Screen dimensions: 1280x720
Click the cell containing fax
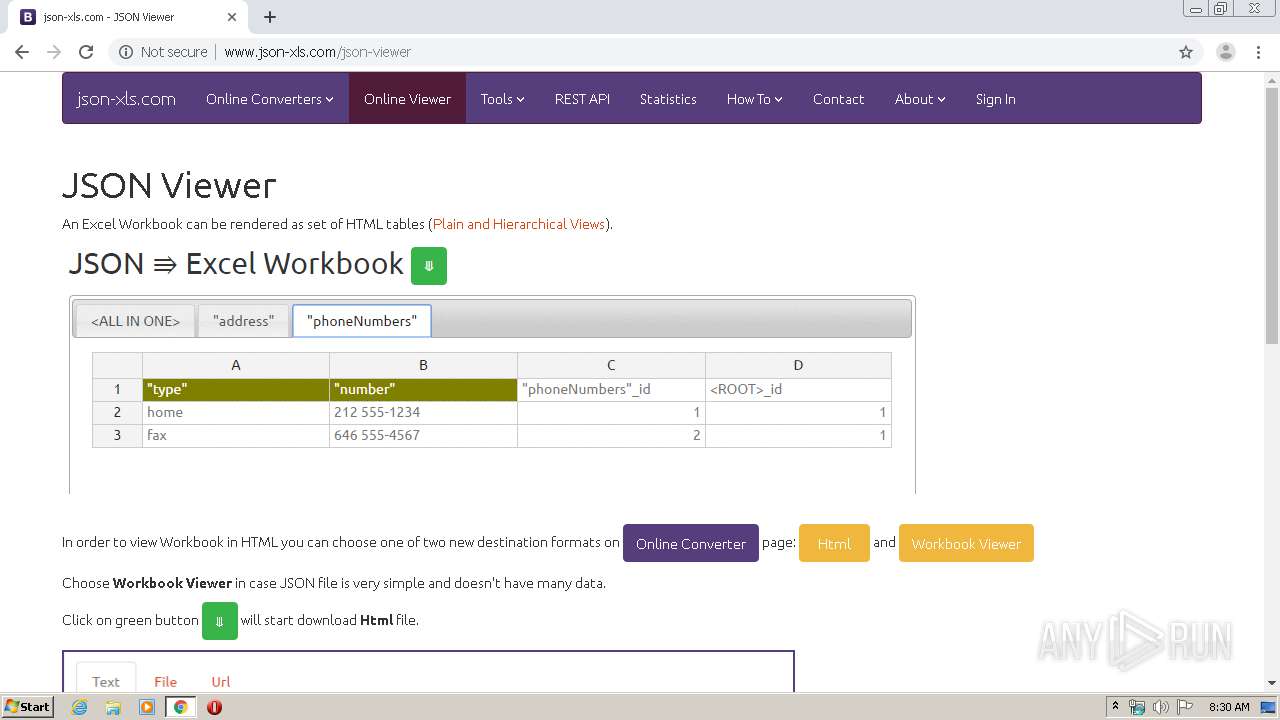click(x=236, y=435)
